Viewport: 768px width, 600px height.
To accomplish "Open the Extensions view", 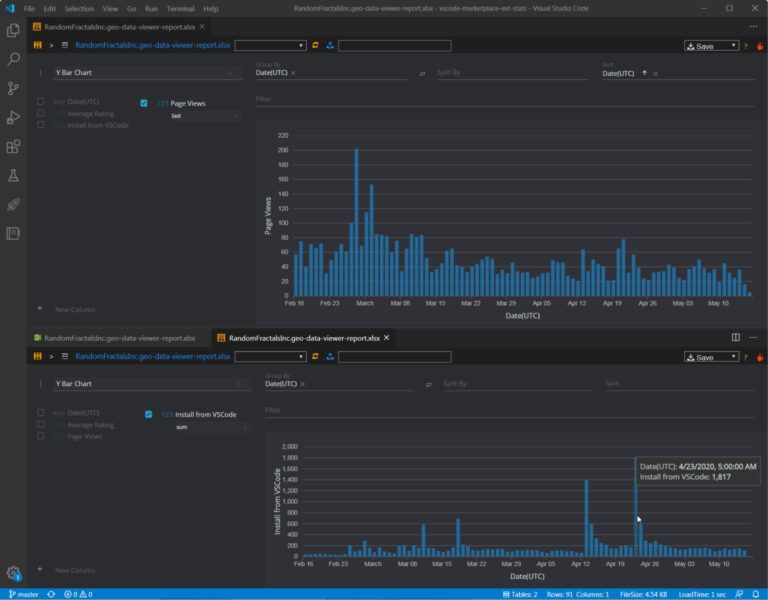I will pyautogui.click(x=13, y=146).
